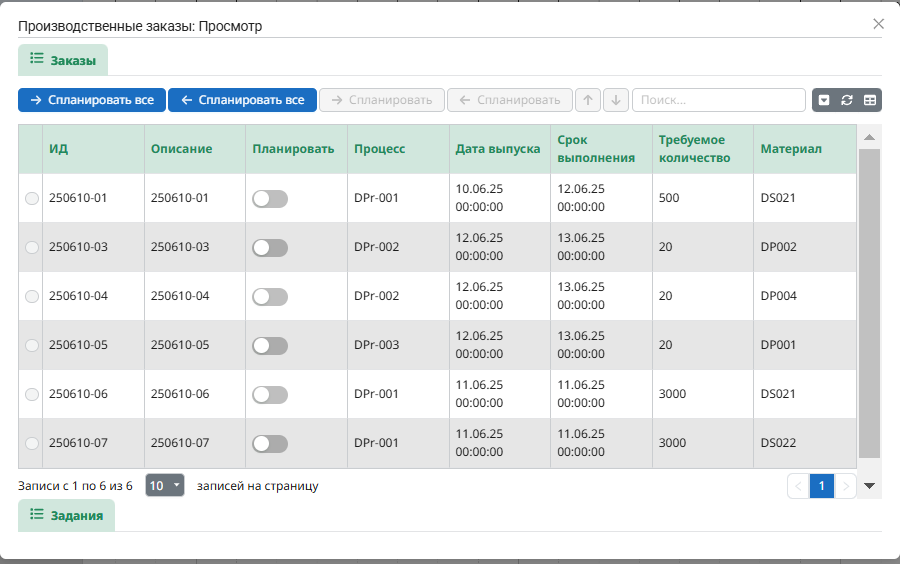The image size is (900, 564).
Task: Go to the previous page arrow
Action: 798,486
